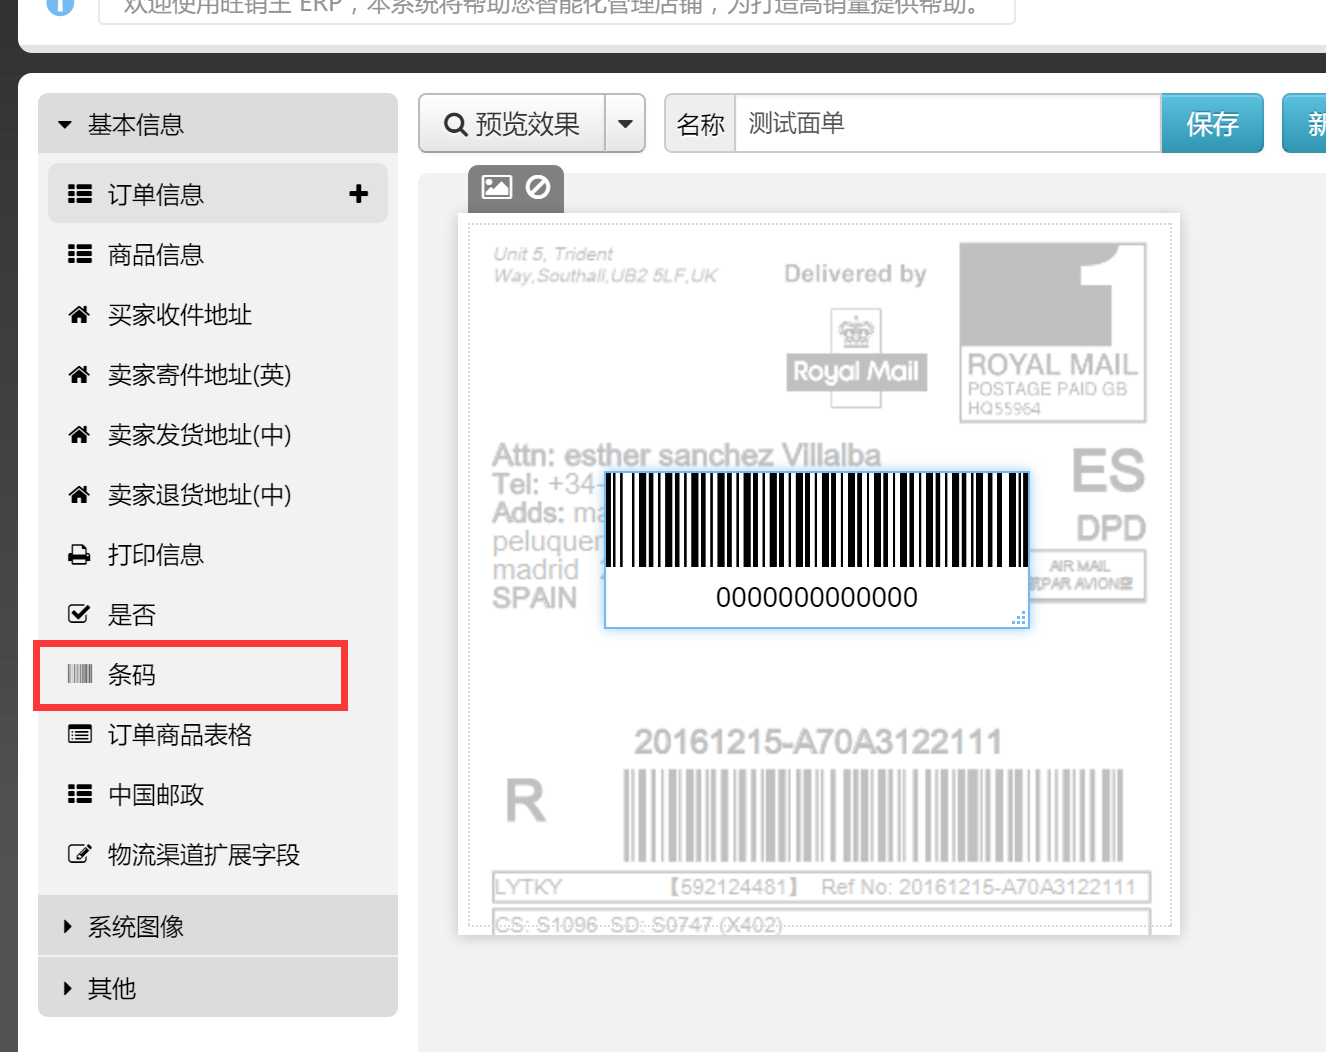Select the 订单信息 list icon
This screenshot has width=1326, height=1052.
(80, 194)
